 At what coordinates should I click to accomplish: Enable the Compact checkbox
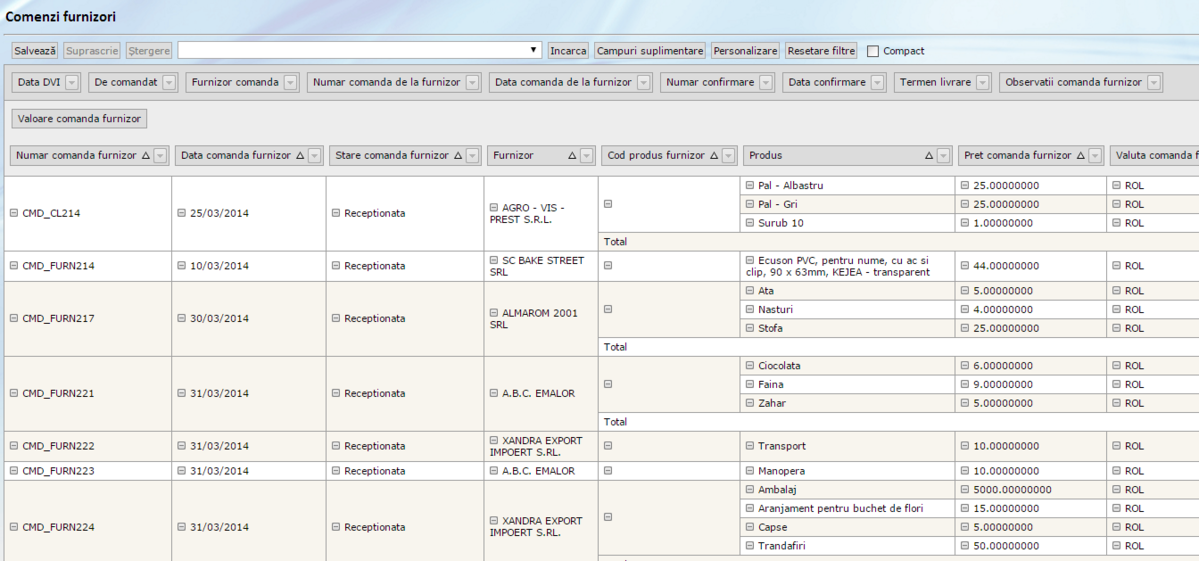click(x=873, y=51)
